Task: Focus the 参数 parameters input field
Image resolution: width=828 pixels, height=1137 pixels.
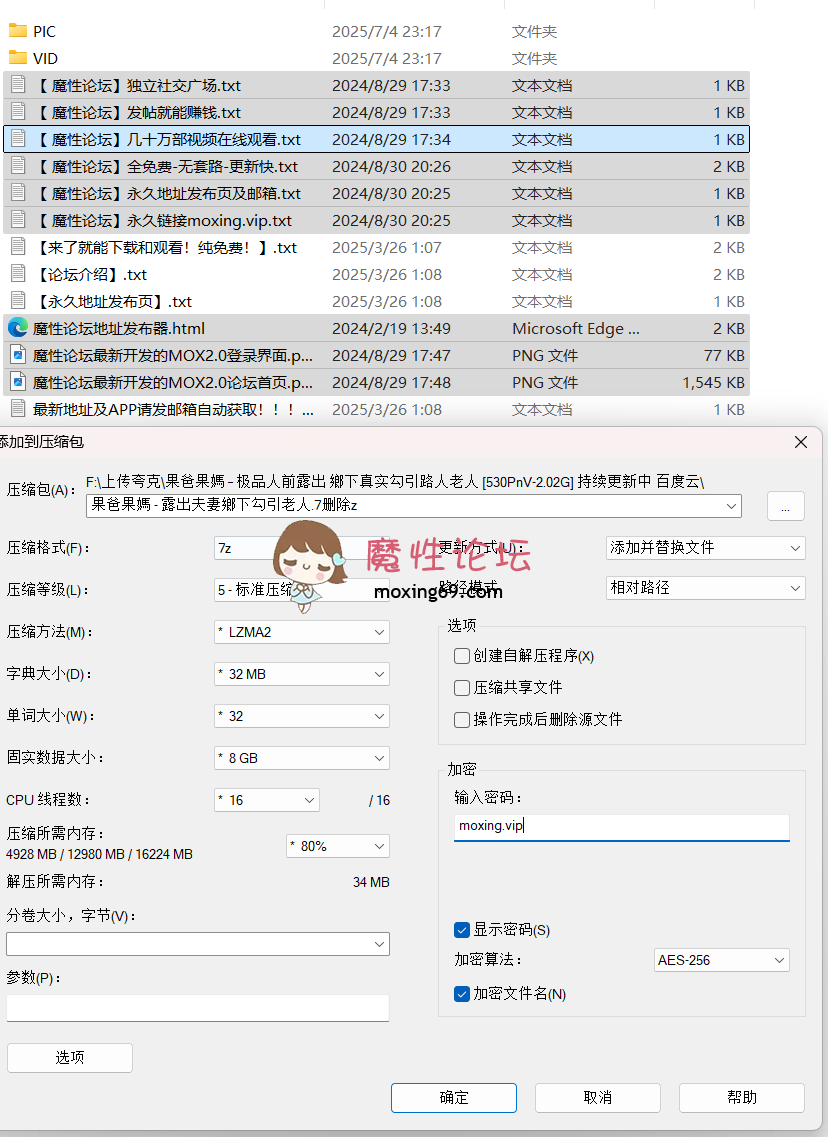Action: coord(198,1008)
